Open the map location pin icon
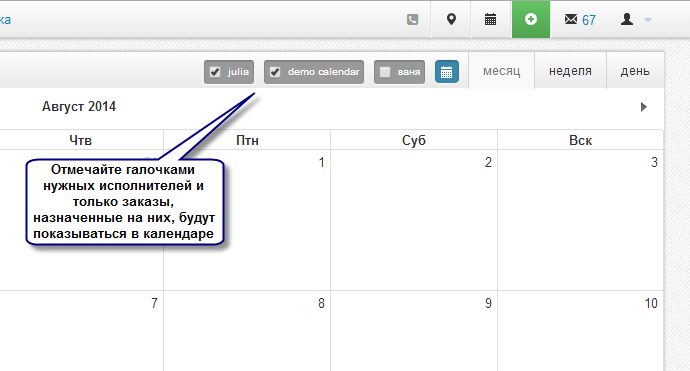The height and width of the screenshot is (371, 690). [451, 19]
